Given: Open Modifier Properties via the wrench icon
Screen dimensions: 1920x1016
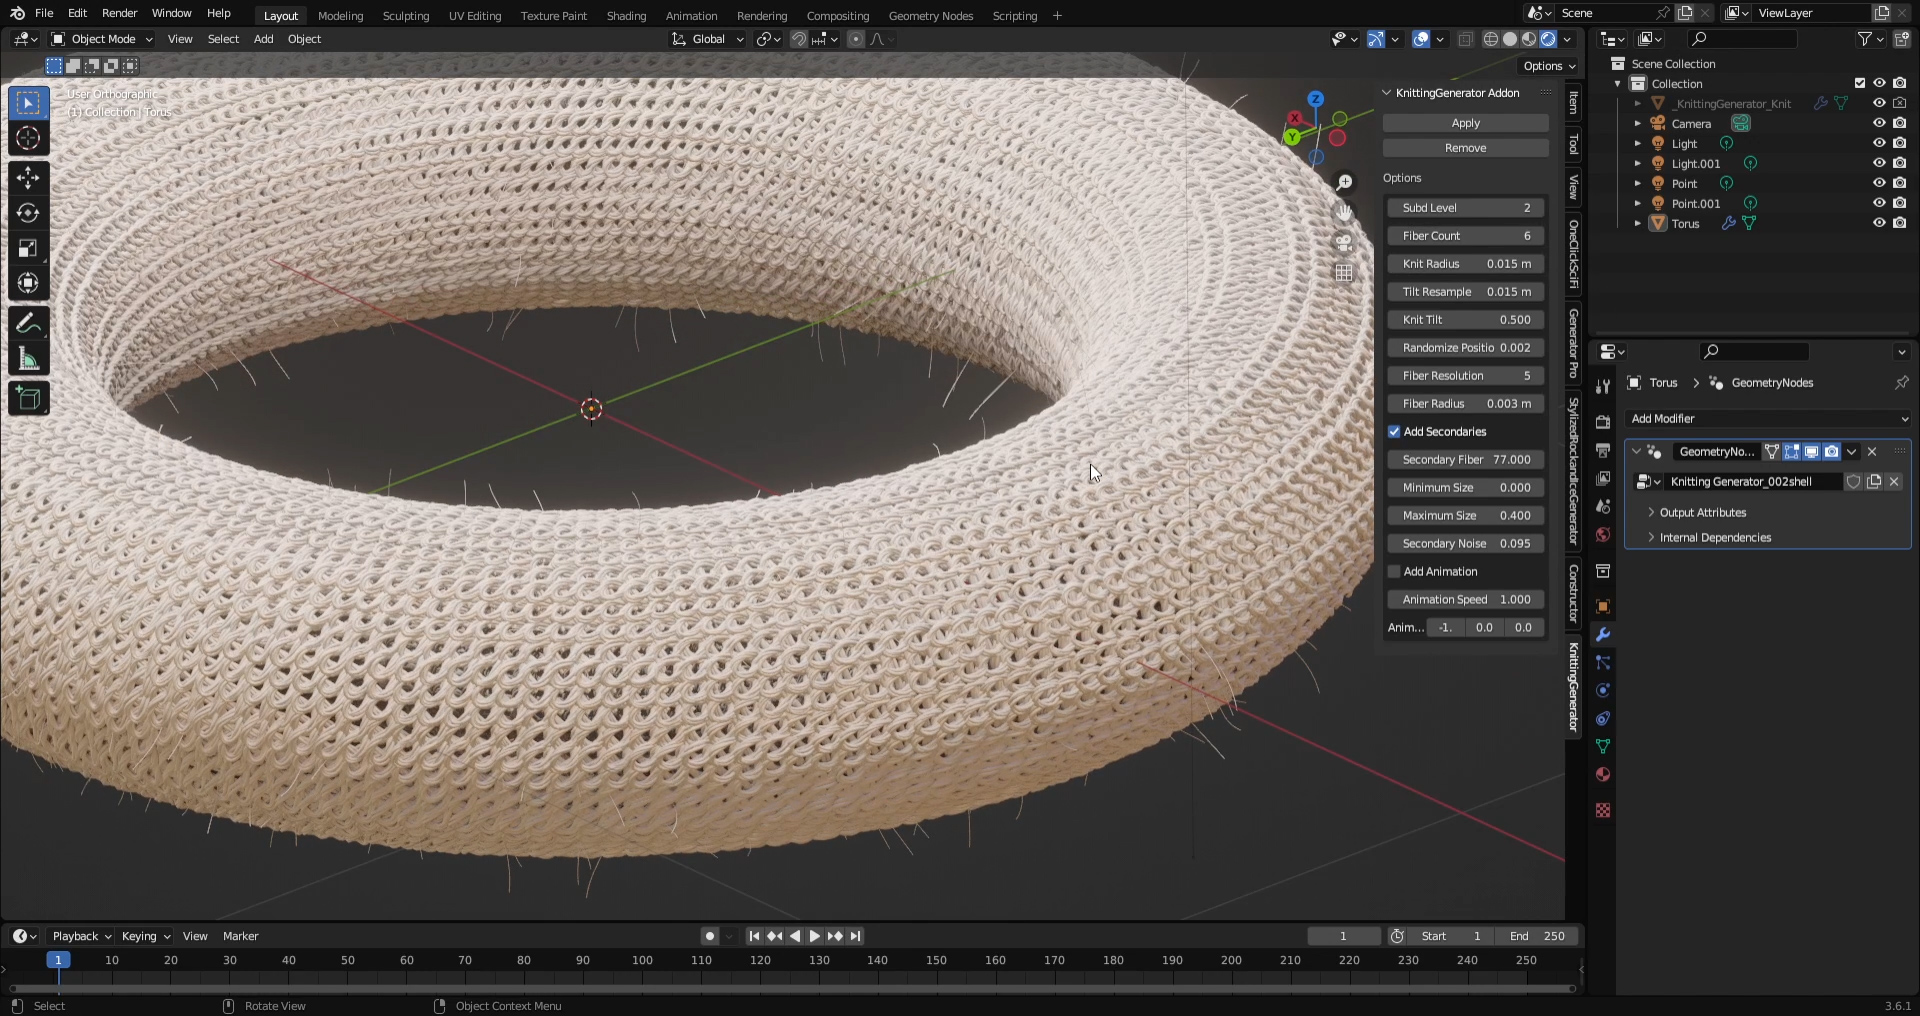Looking at the screenshot, I should (x=1601, y=634).
